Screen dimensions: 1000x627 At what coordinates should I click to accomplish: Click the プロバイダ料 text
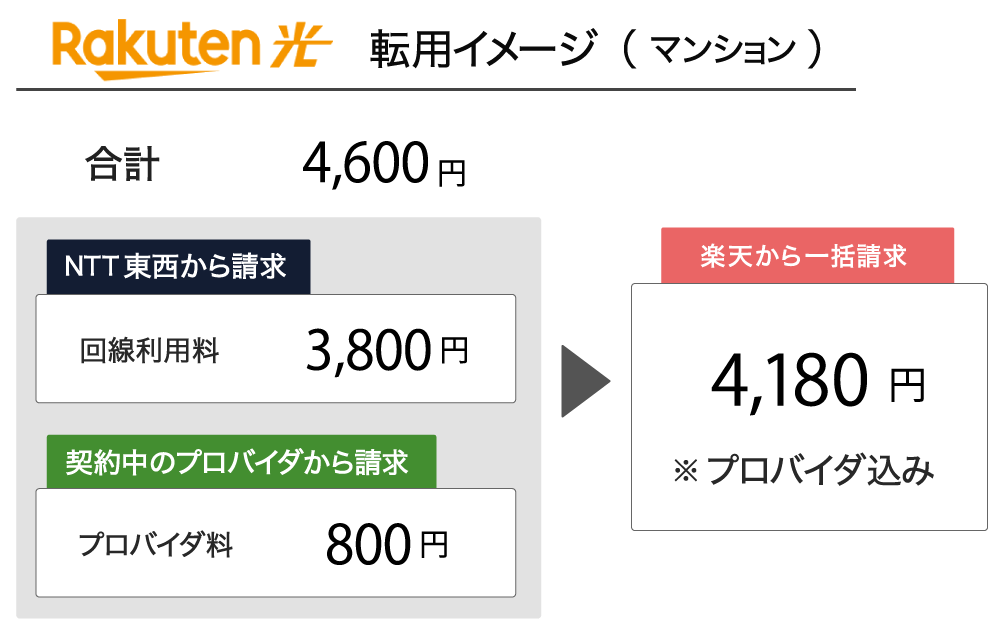[x=156, y=545]
